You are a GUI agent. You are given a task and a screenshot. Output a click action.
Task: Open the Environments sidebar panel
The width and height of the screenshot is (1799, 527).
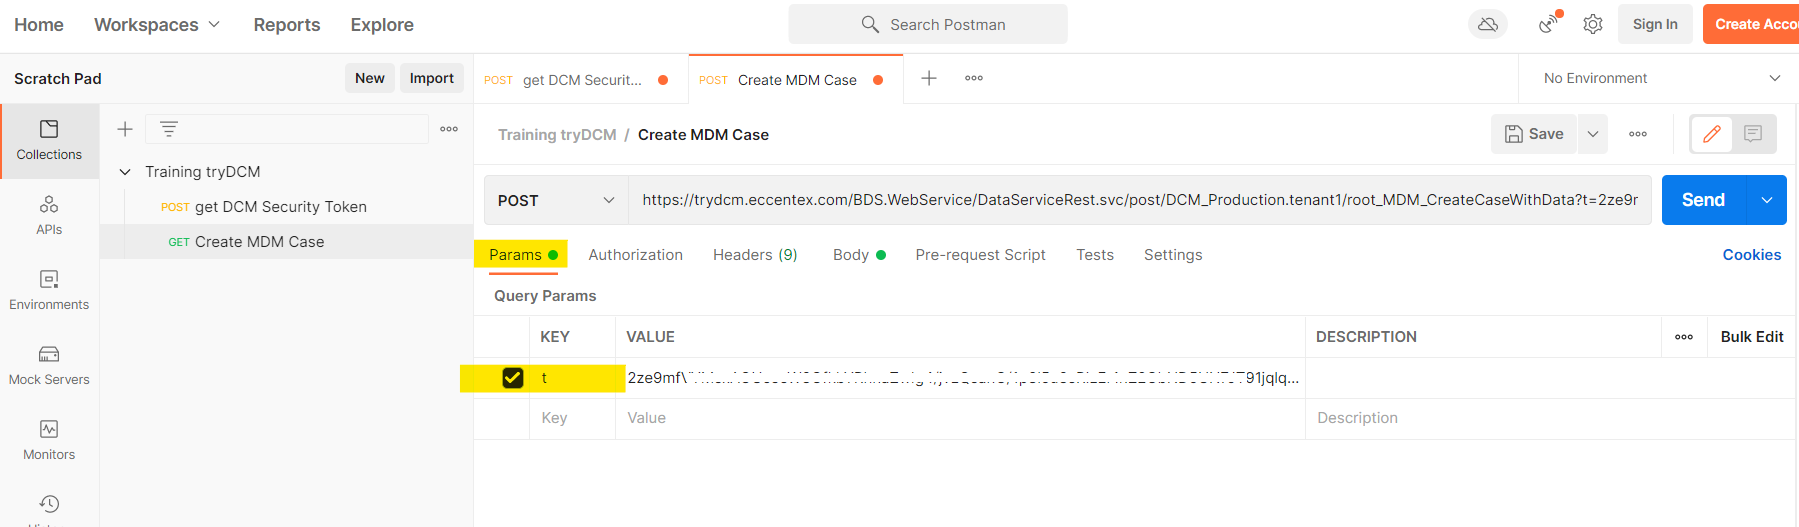[49, 291]
